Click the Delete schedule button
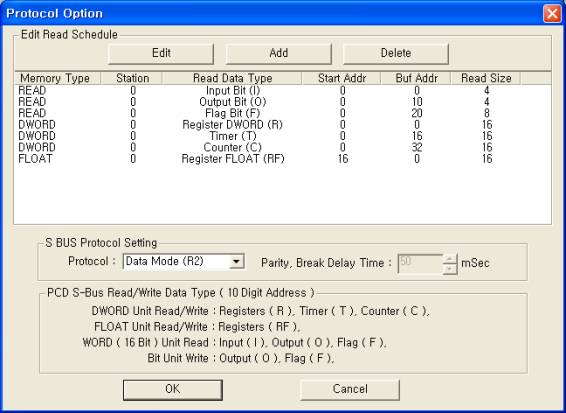This screenshot has width=566, height=413. [x=396, y=53]
